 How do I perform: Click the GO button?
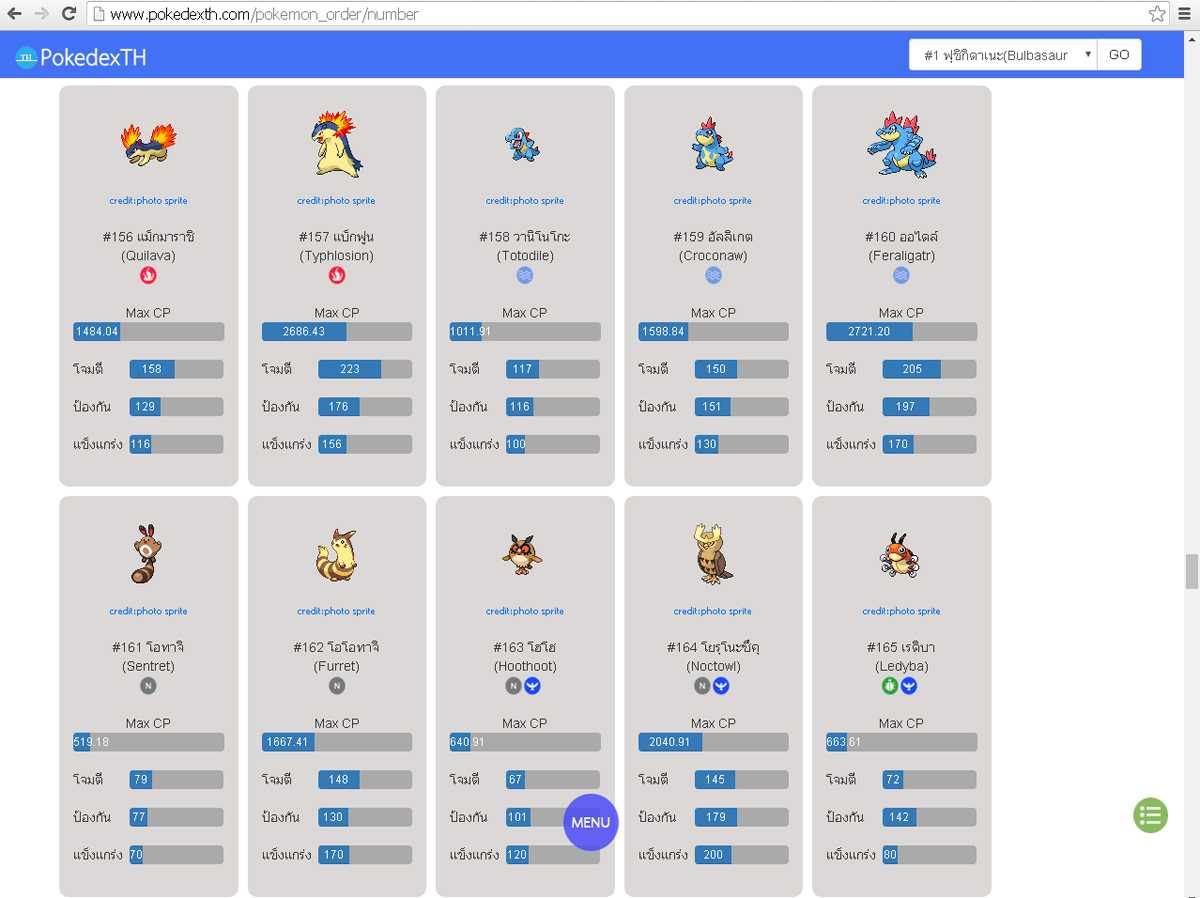[1119, 55]
